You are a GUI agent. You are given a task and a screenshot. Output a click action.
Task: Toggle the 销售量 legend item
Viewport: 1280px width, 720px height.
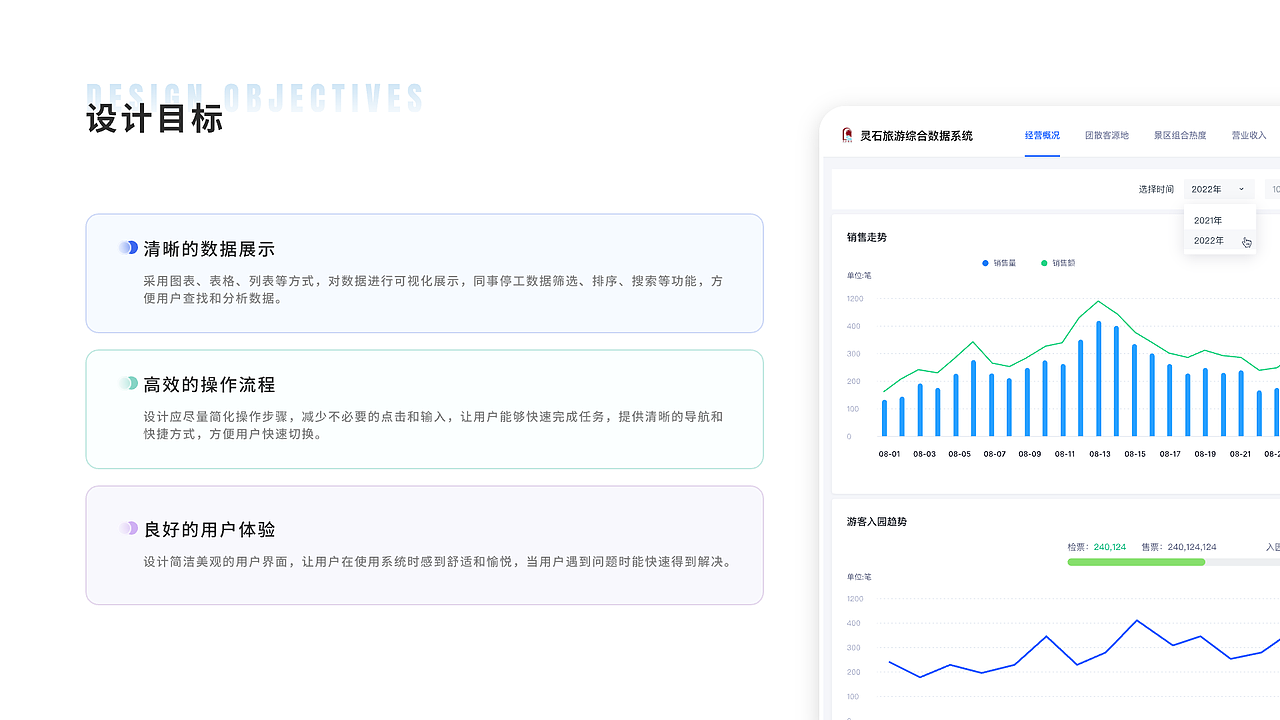coord(999,263)
